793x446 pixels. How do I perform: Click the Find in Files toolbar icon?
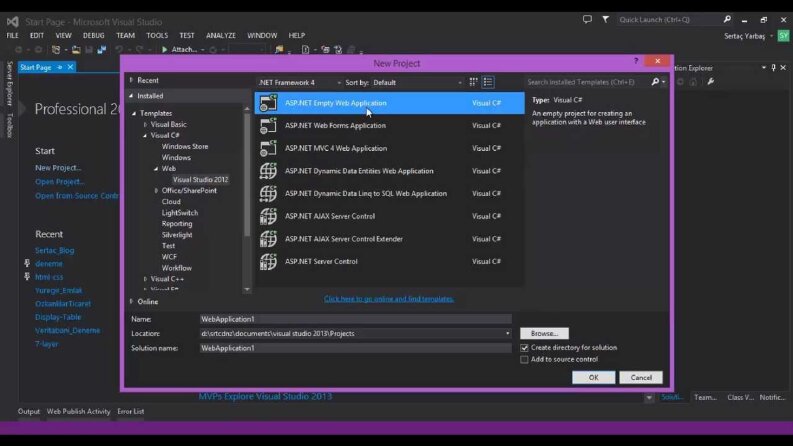pos(279,50)
